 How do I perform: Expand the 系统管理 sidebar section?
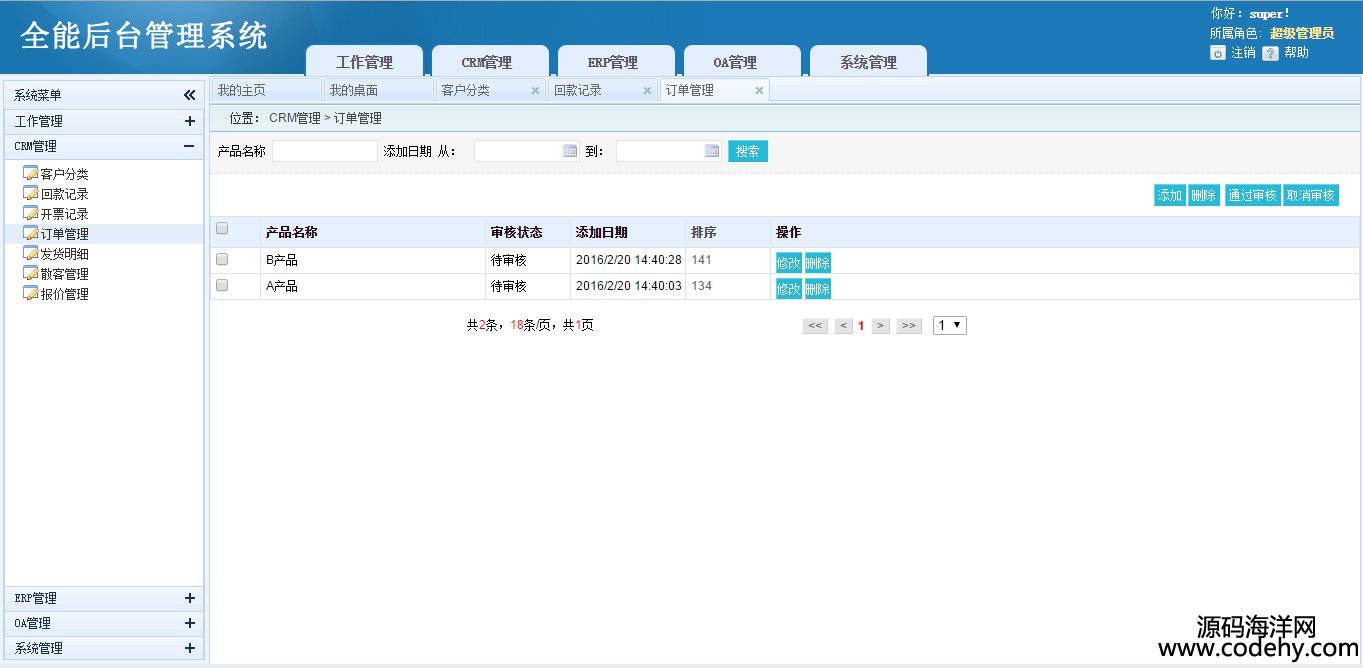(x=190, y=648)
